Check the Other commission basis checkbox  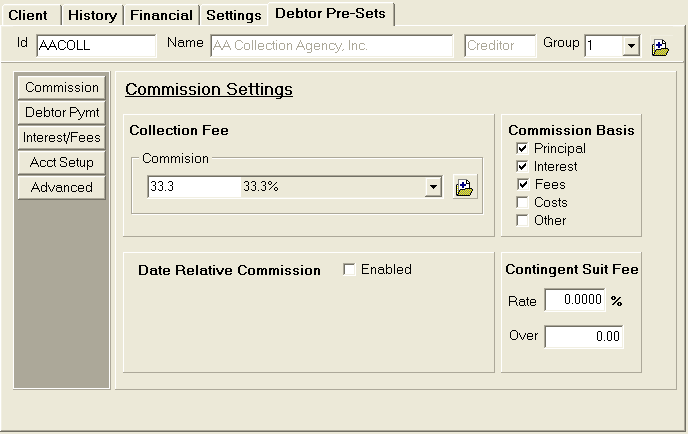(x=522, y=220)
